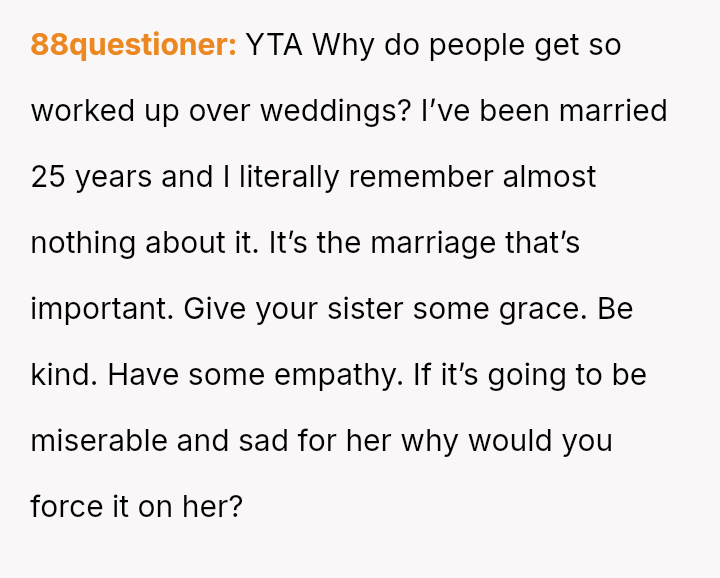Open the 88questioner username link
Screen dimensions: 720x578
(133, 45)
